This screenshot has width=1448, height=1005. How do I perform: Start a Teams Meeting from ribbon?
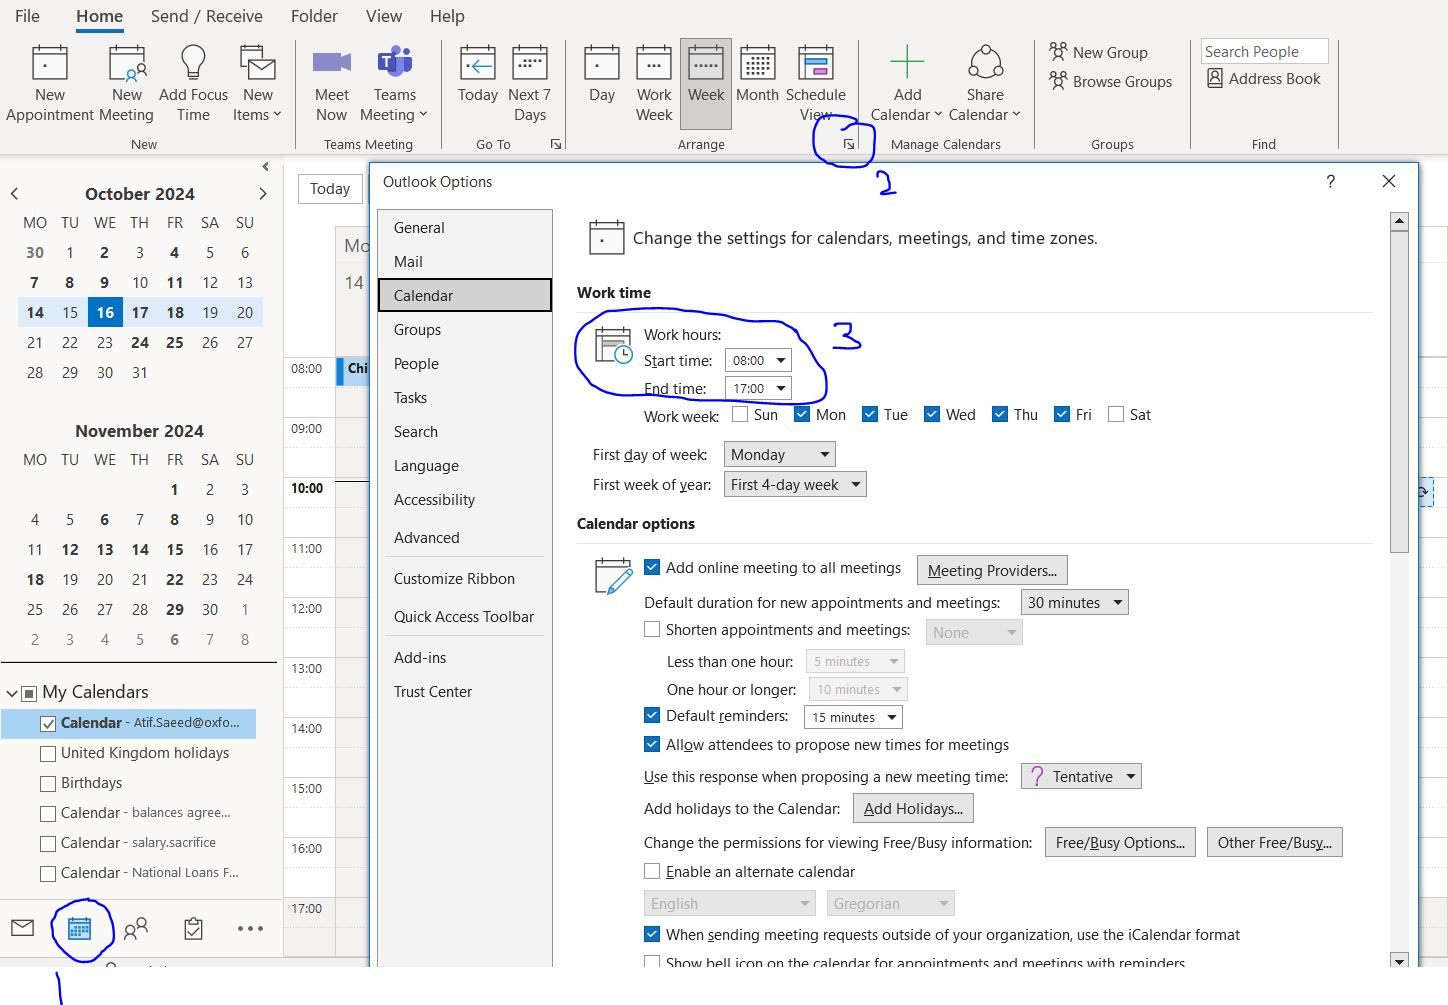point(395,85)
